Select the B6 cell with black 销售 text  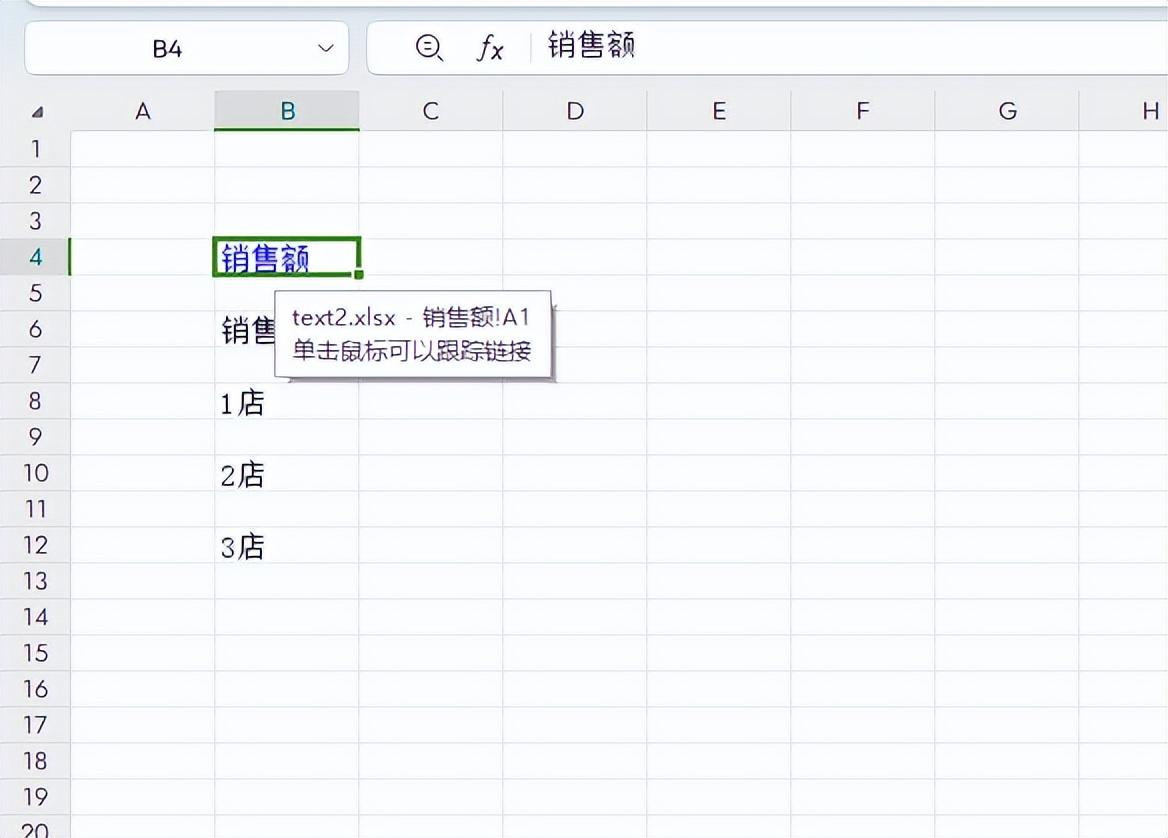tap(246, 329)
